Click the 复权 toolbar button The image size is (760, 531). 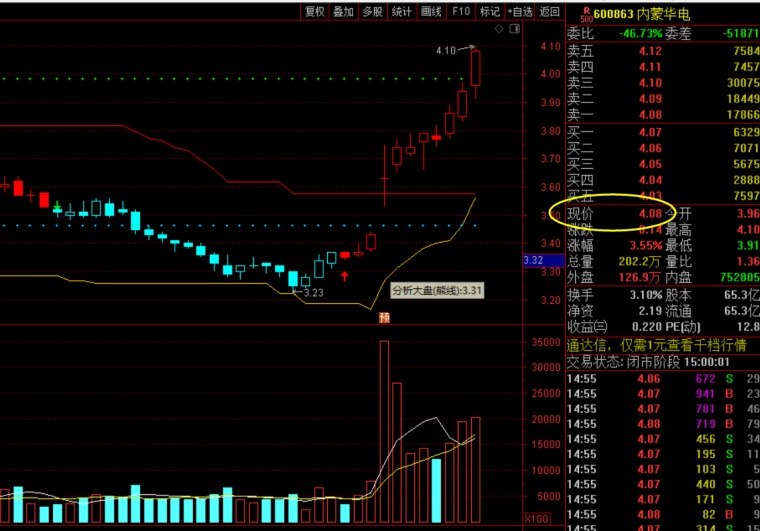[x=315, y=11]
